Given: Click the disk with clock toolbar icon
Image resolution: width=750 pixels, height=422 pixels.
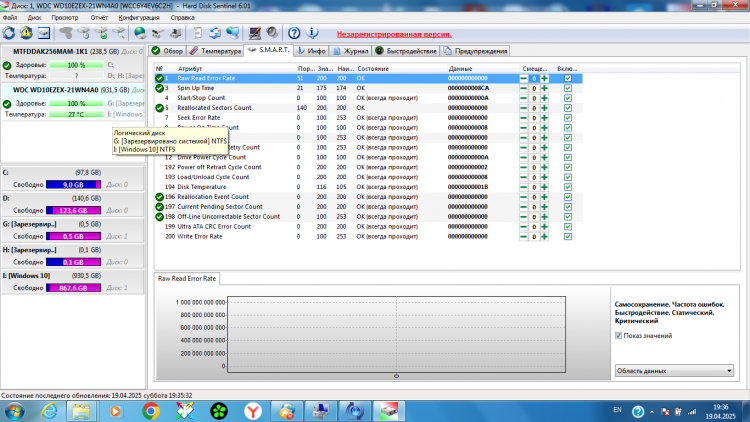Looking at the screenshot, I should tap(84, 33).
